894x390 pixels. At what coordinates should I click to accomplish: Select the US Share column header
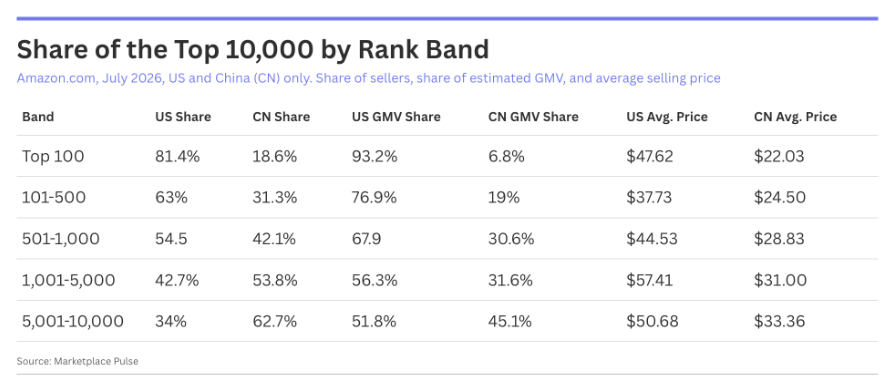click(183, 117)
